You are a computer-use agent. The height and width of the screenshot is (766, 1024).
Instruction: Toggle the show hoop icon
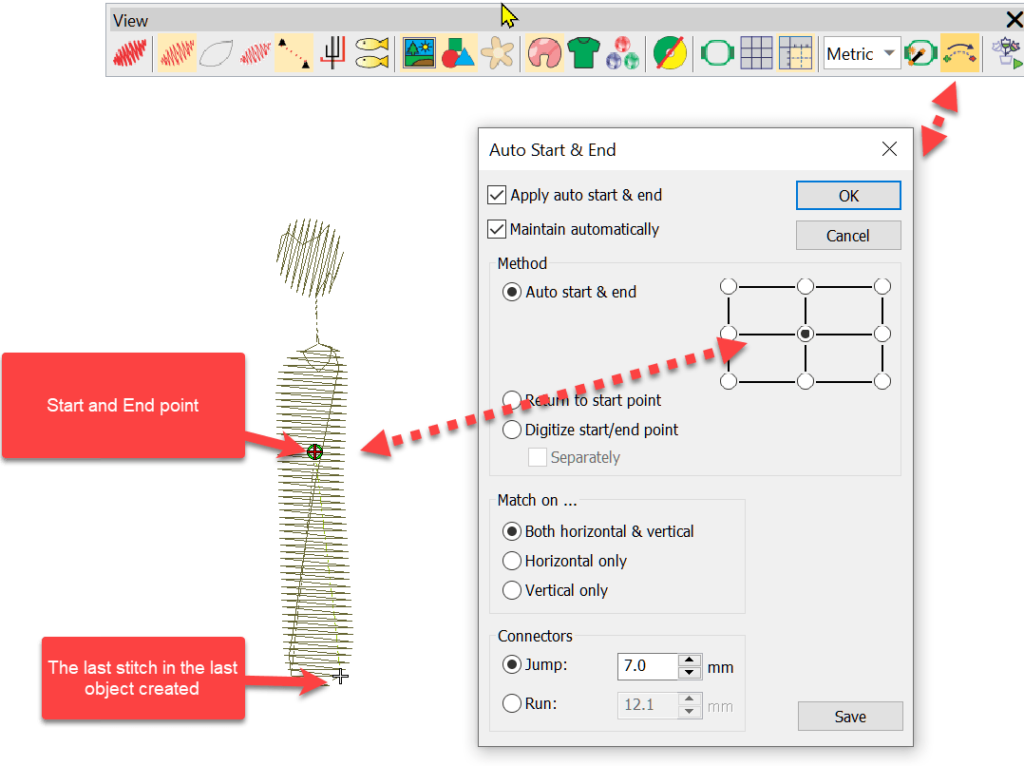(x=718, y=53)
